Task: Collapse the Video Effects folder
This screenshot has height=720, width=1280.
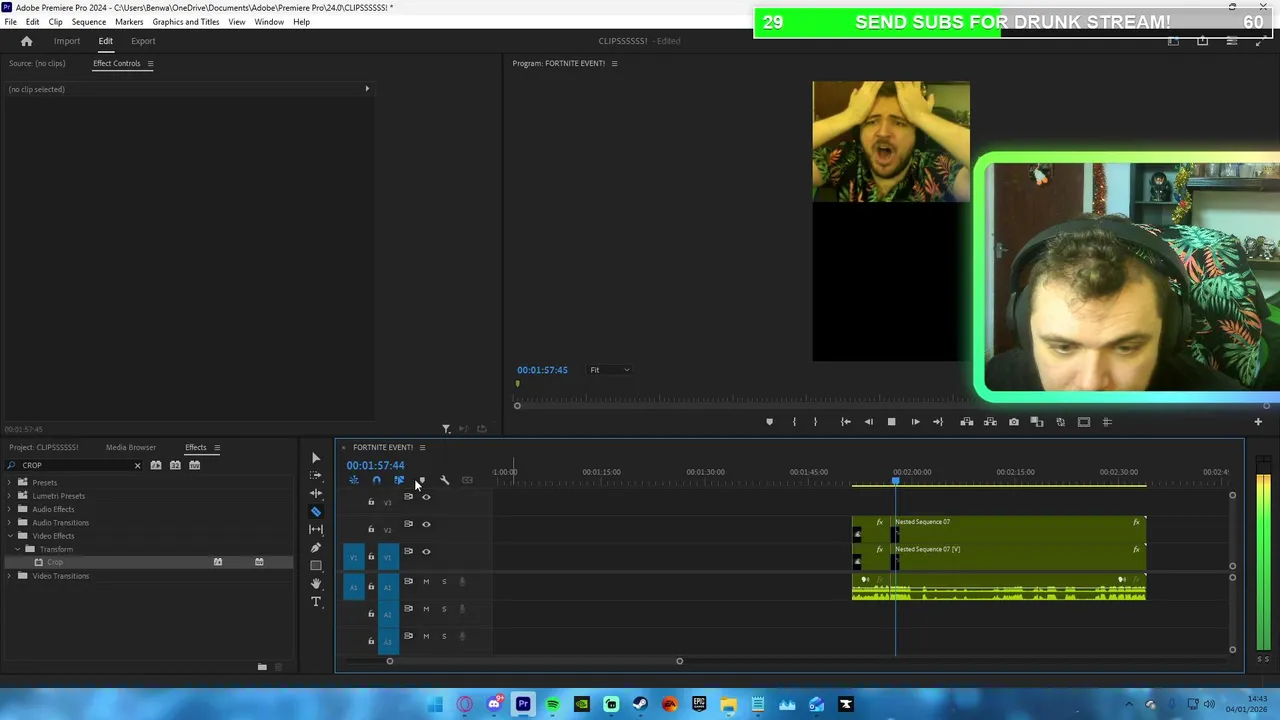Action: tap(10, 536)
